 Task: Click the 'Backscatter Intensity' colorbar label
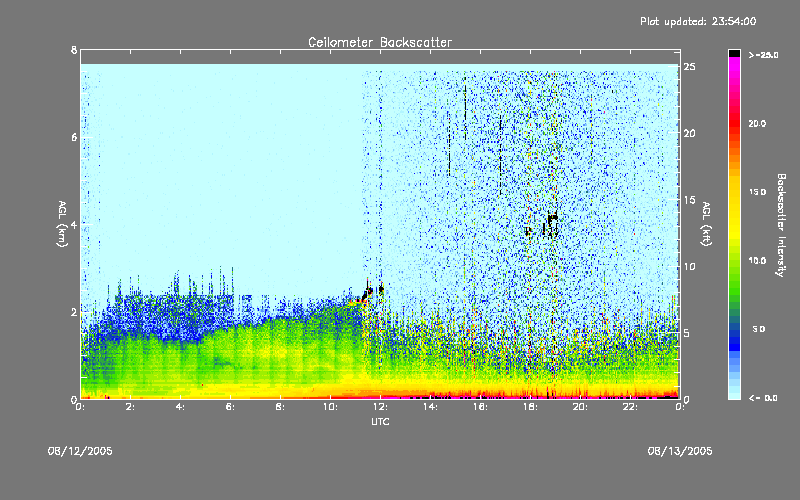(781, 225)
